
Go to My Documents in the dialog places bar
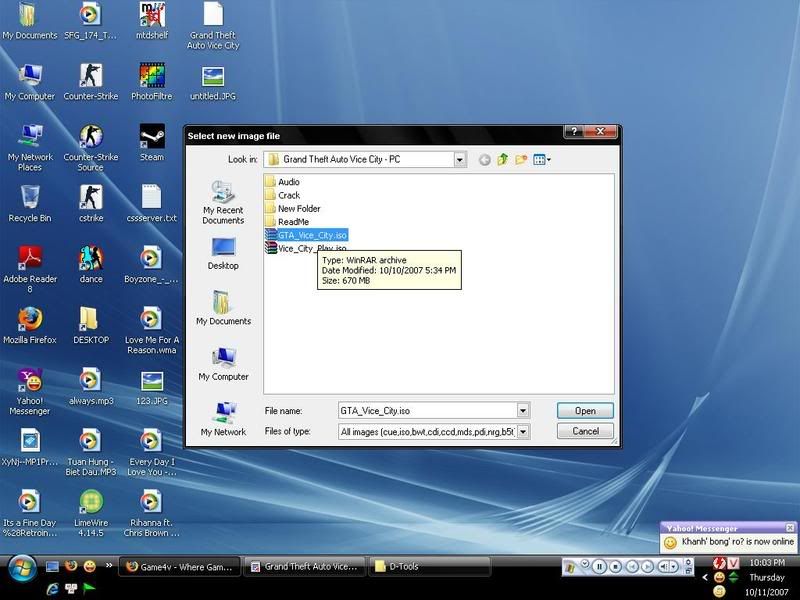click(x=223, y=308)
